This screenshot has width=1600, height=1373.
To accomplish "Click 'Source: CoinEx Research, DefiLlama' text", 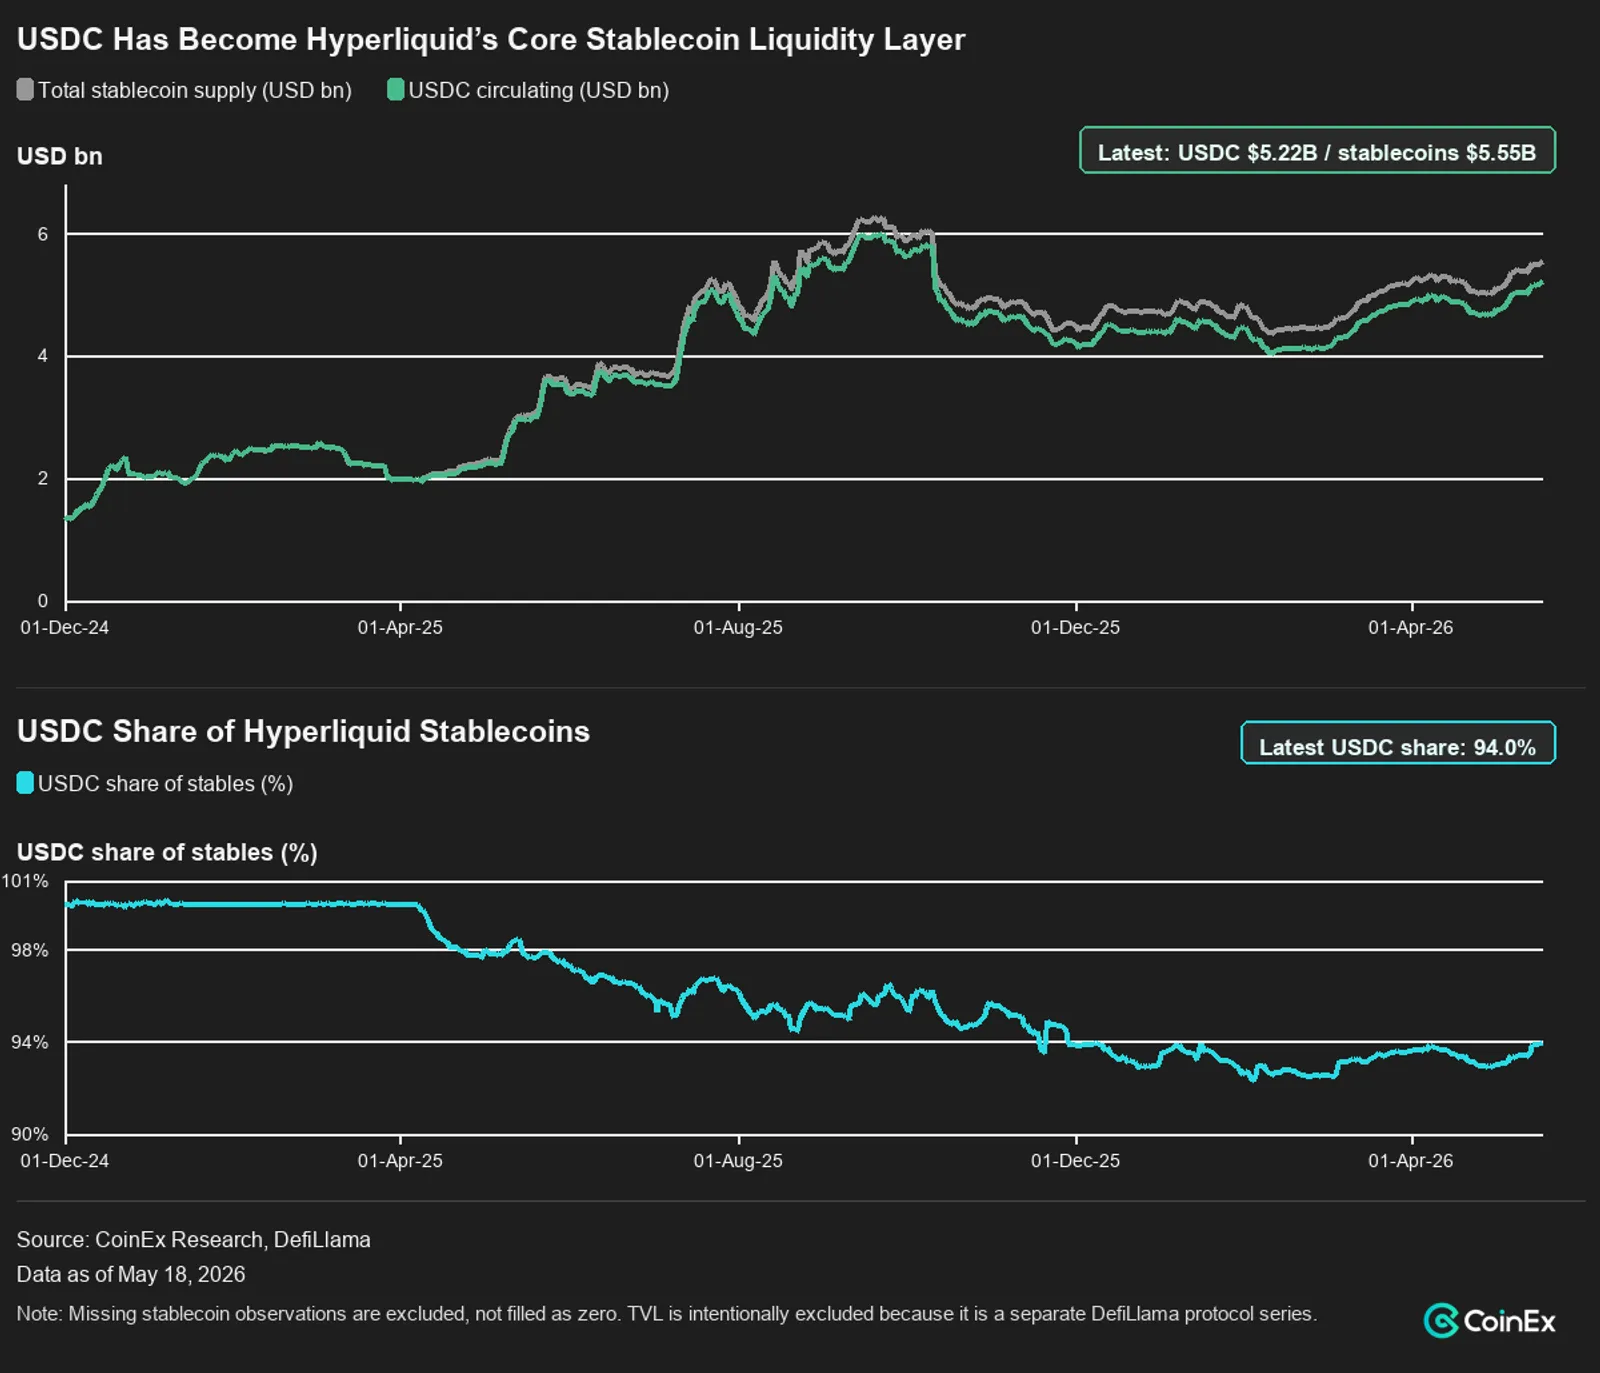I will [193, 1240].
